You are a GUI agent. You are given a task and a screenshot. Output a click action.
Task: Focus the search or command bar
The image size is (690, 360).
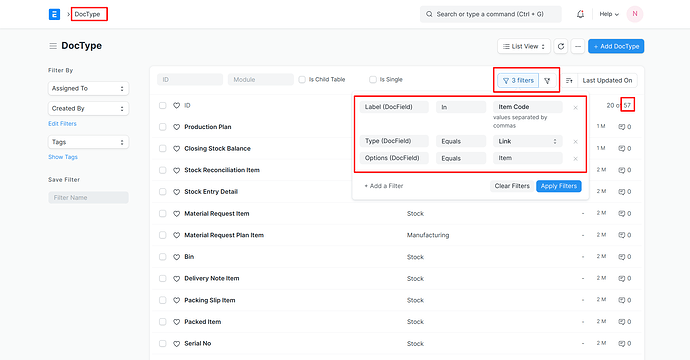(x=491, y=14)
